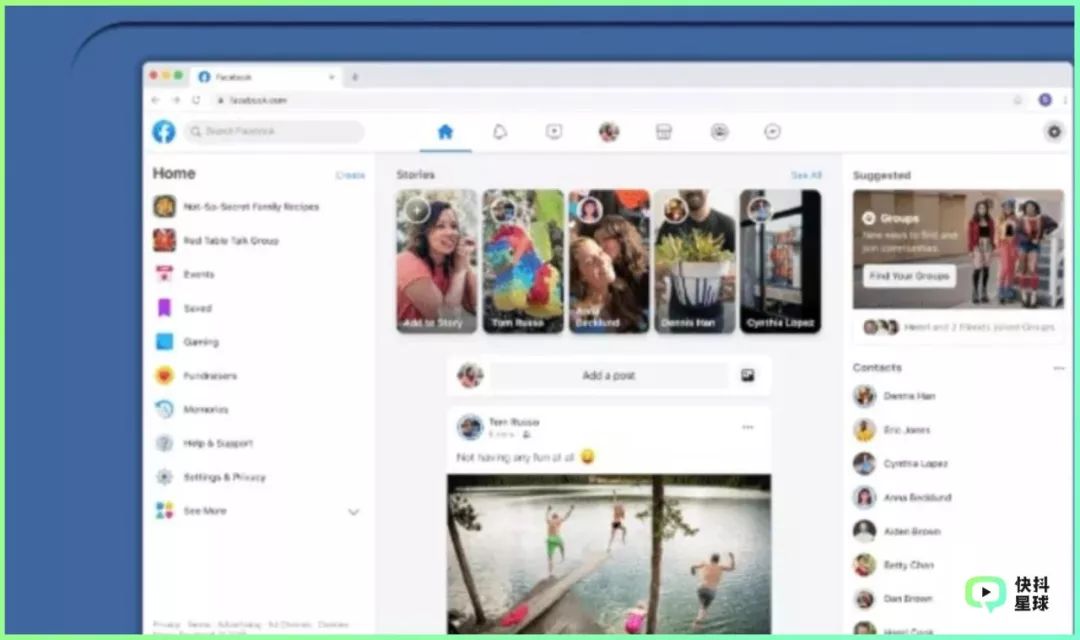Open chat with contact Dennis Han
This screenshot has width=1080, height=640.
(x=894, y=396)
